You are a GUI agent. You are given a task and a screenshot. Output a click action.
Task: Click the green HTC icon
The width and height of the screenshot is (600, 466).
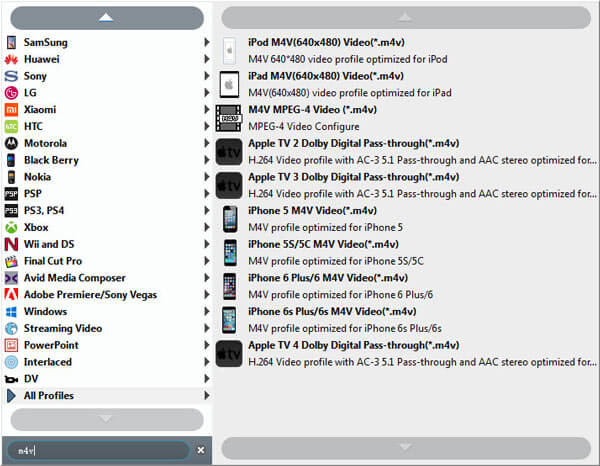coord(11,127)
